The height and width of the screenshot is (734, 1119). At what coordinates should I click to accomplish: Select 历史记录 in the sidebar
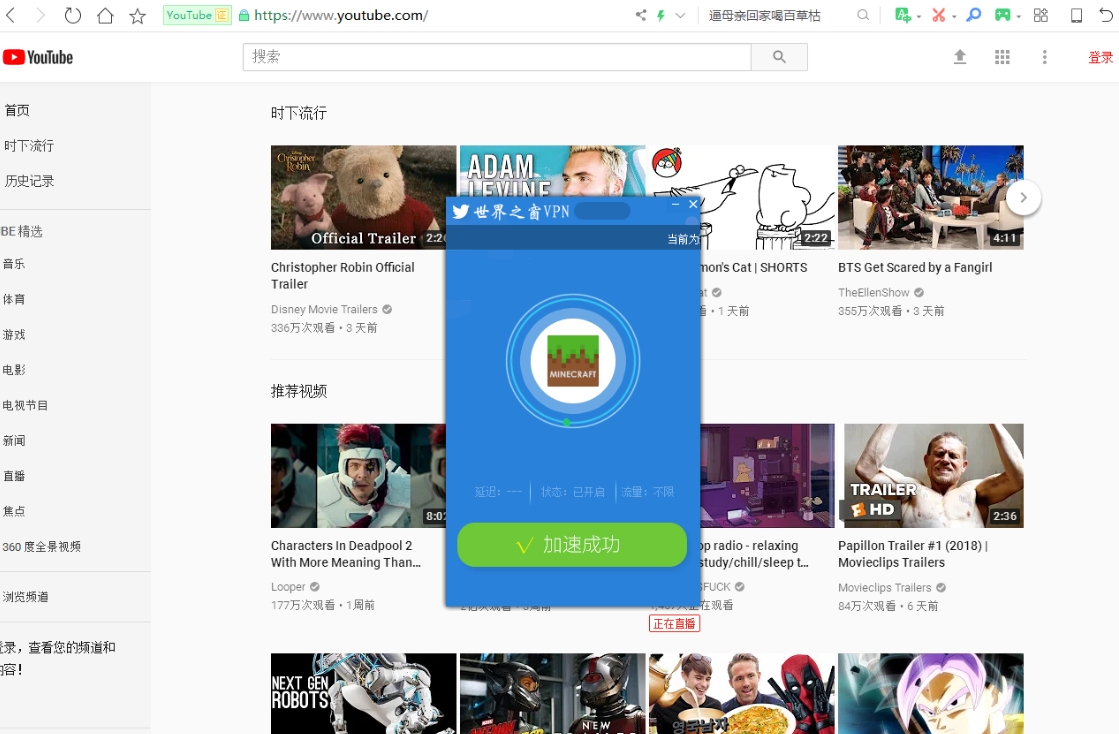(29, 181)
